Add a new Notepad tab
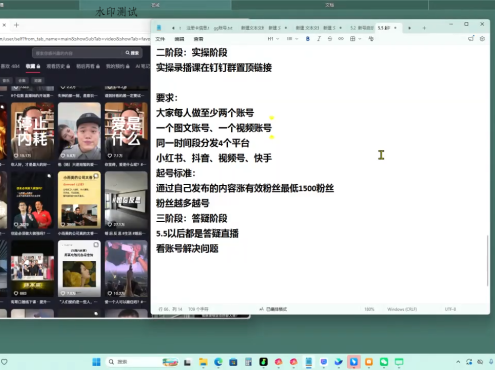The width and height of the screenshot is (495, 370). coord(424,28)
